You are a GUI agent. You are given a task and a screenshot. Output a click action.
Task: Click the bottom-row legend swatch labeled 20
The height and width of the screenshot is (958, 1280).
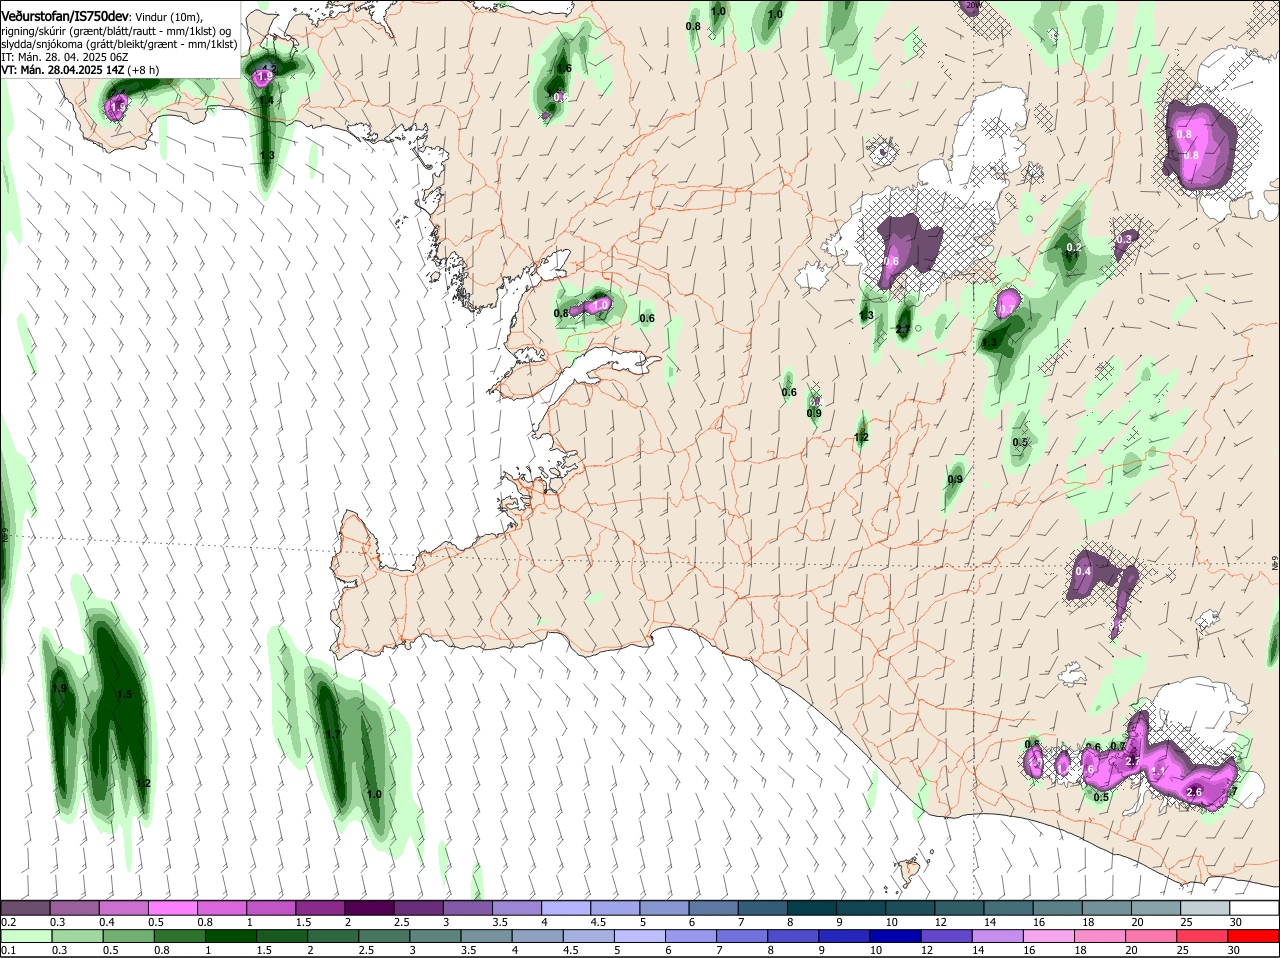click(x=1152, y=936)
